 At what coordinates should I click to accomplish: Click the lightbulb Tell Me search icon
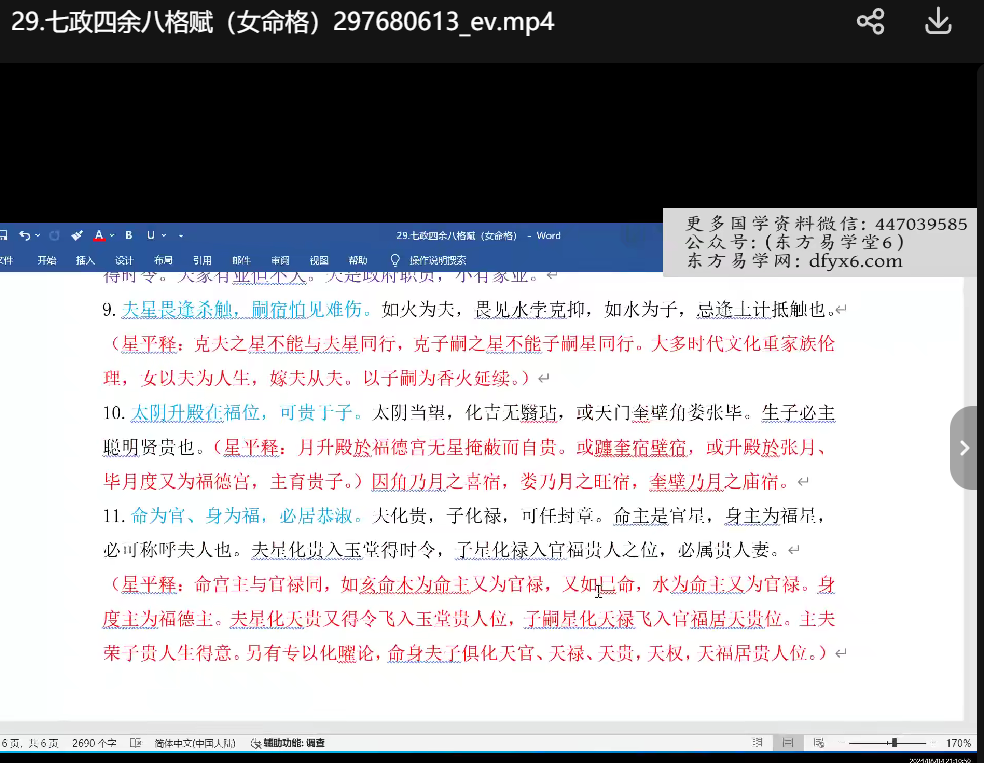click(395, 261)
